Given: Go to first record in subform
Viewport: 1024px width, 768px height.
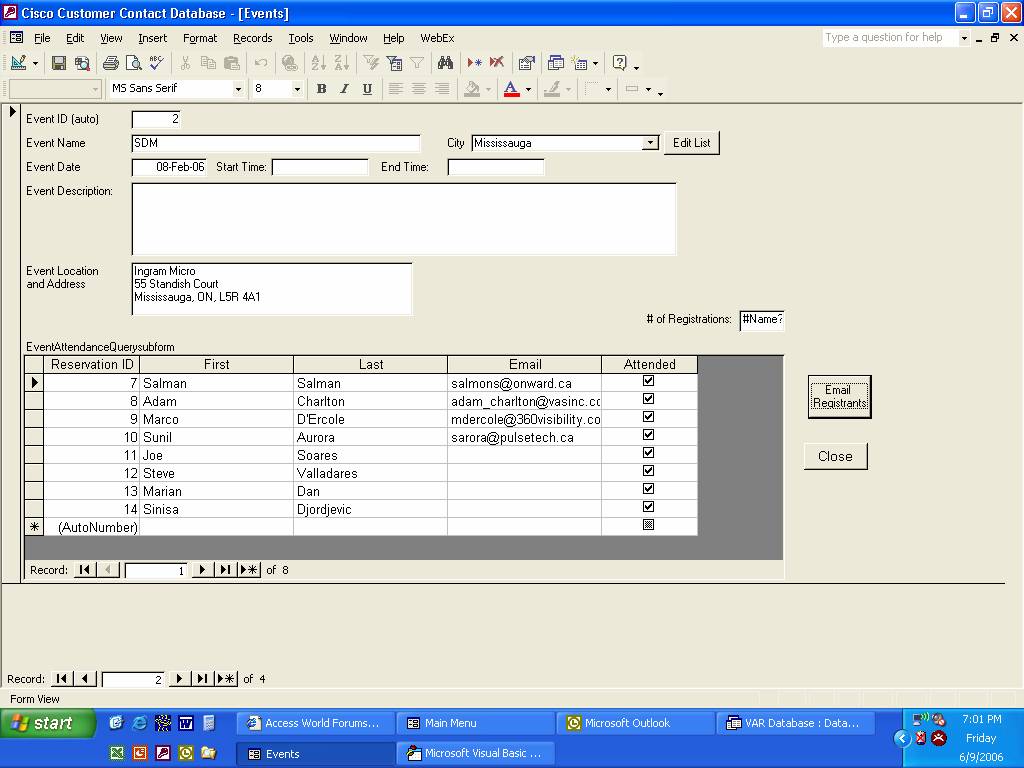Looking at the screenshot, I should (84, 569).
